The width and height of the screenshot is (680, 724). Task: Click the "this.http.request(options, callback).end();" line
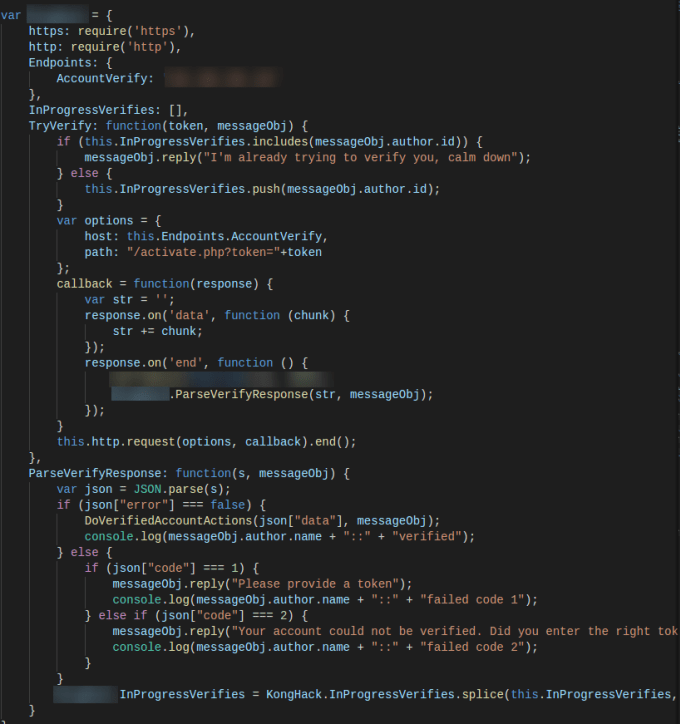tap(206, 442)
